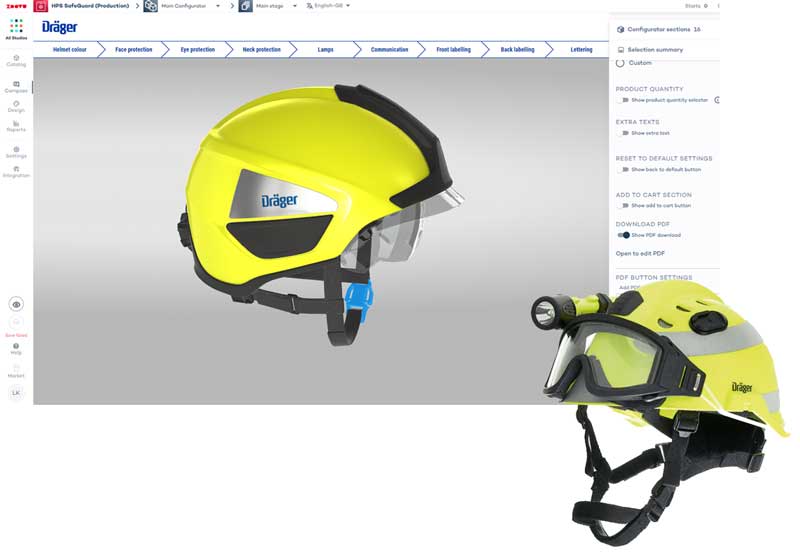Toggle Show extra text switch
Screen dimensions: 800x552
tap(622, 133)
